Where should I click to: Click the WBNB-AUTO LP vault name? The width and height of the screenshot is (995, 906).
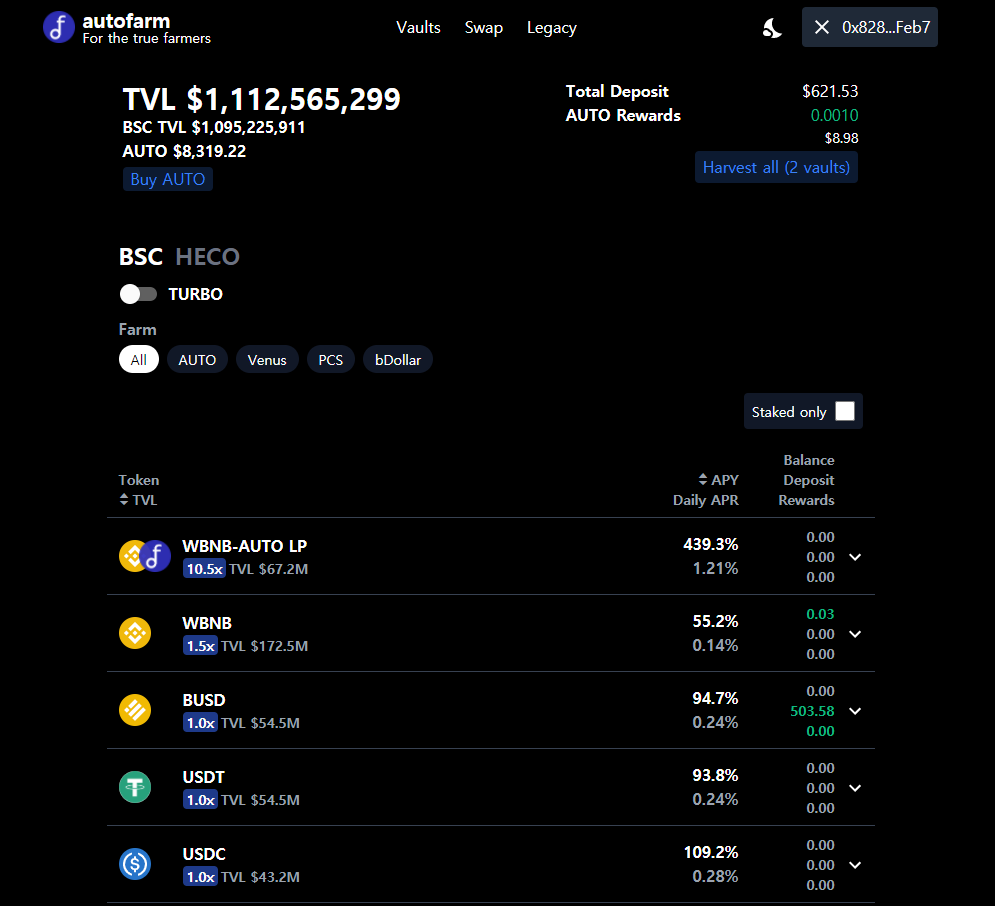(x=245, y=546)
